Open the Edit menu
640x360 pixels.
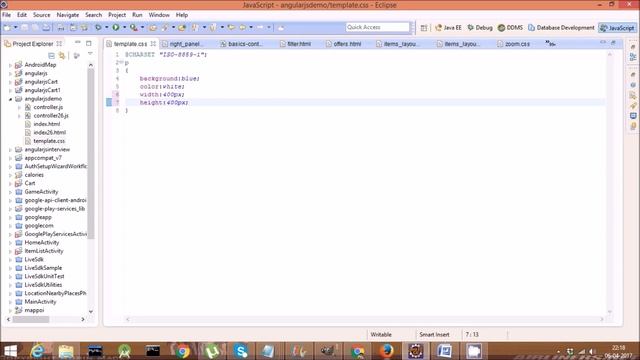point(22,15)
